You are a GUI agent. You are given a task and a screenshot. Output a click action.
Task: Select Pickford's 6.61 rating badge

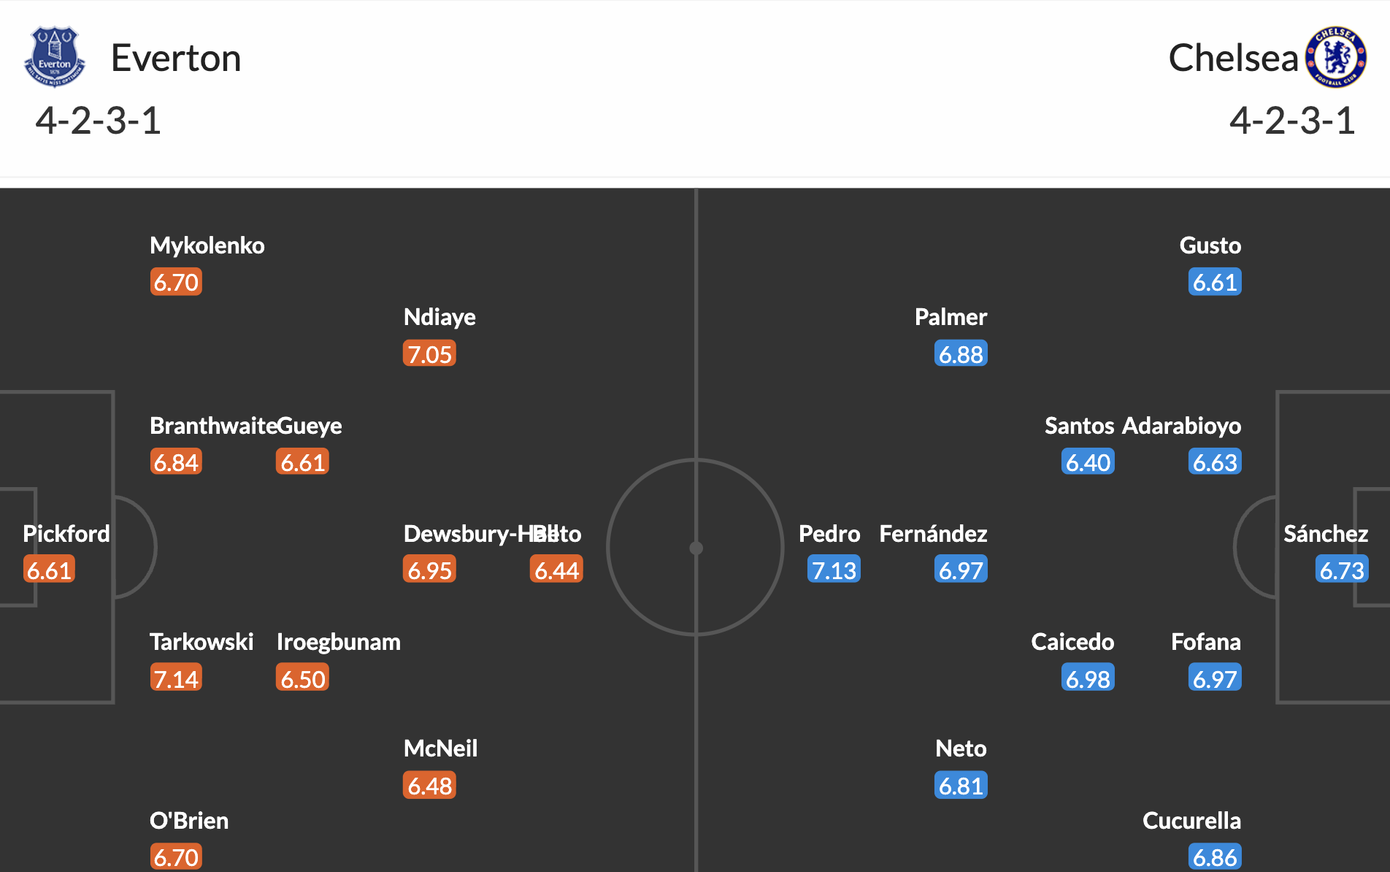coord(49,570)
